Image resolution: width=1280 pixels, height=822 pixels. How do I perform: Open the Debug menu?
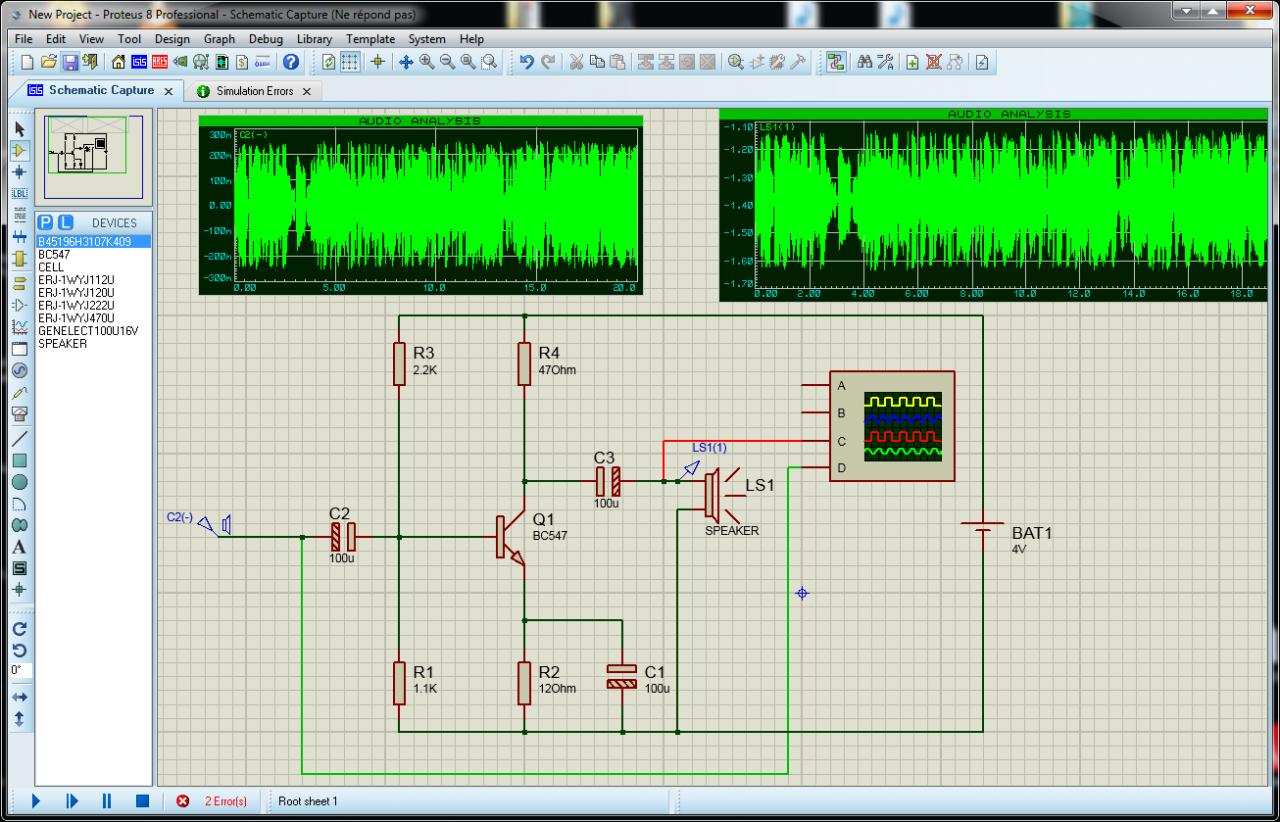coord(265,39)
